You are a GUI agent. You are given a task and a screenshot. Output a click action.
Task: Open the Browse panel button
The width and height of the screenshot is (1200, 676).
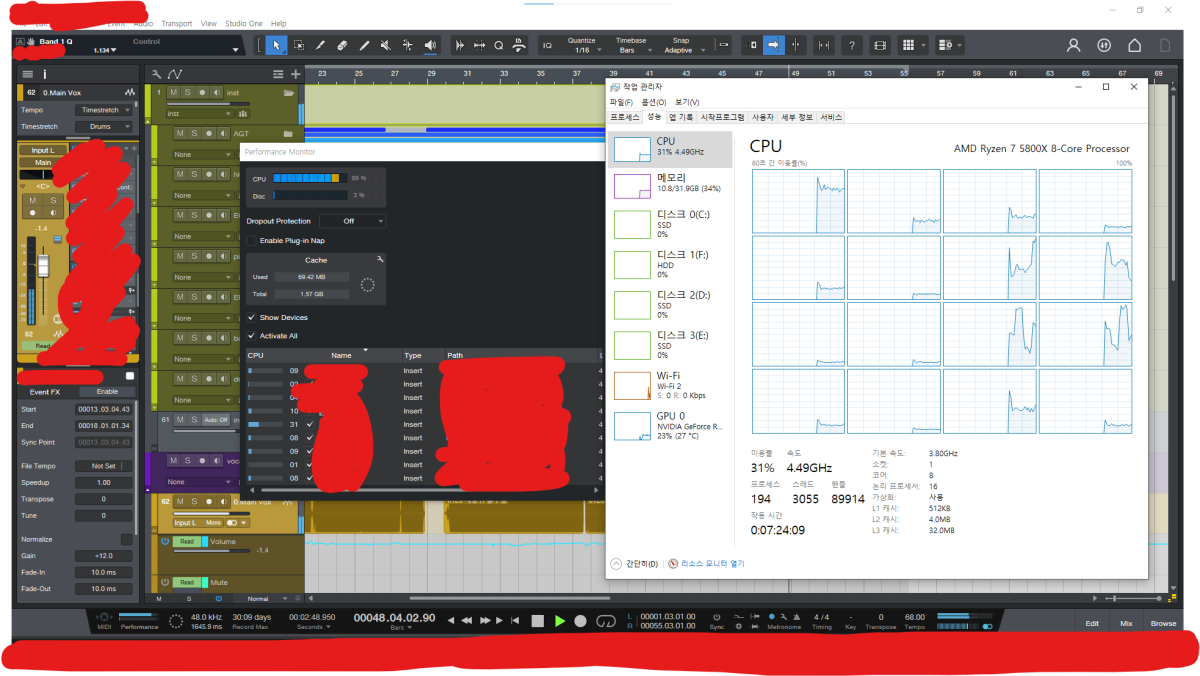pos(1163,623)
